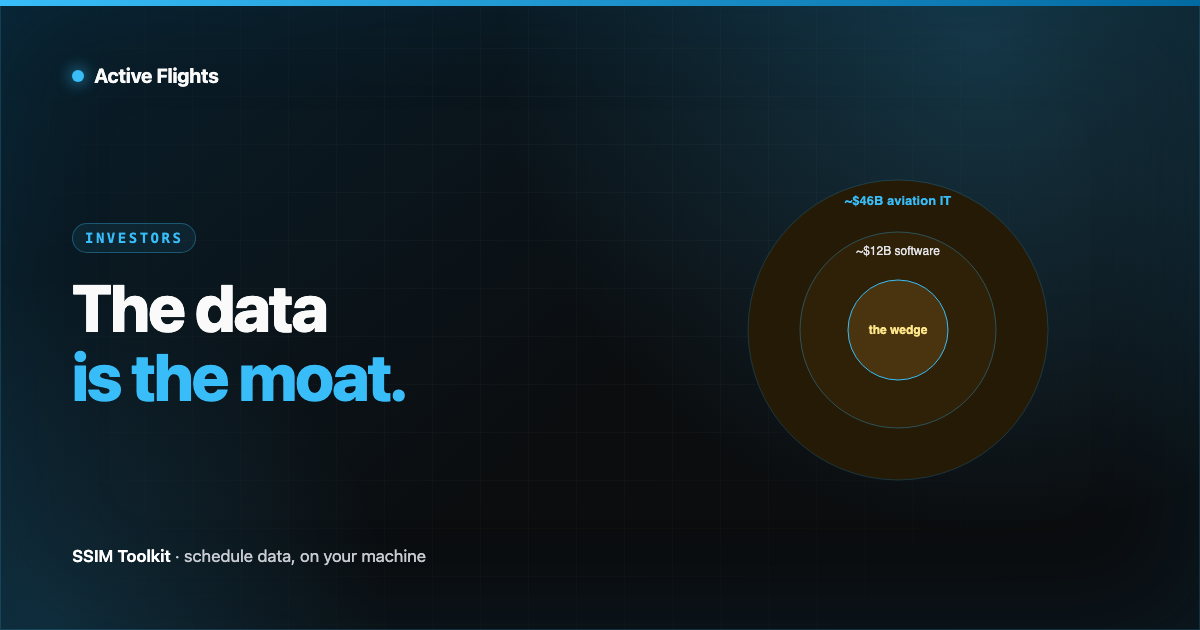Click the blue text 'is the moat.'
This screenshot has height=630, width=1200.
[239, 379]
